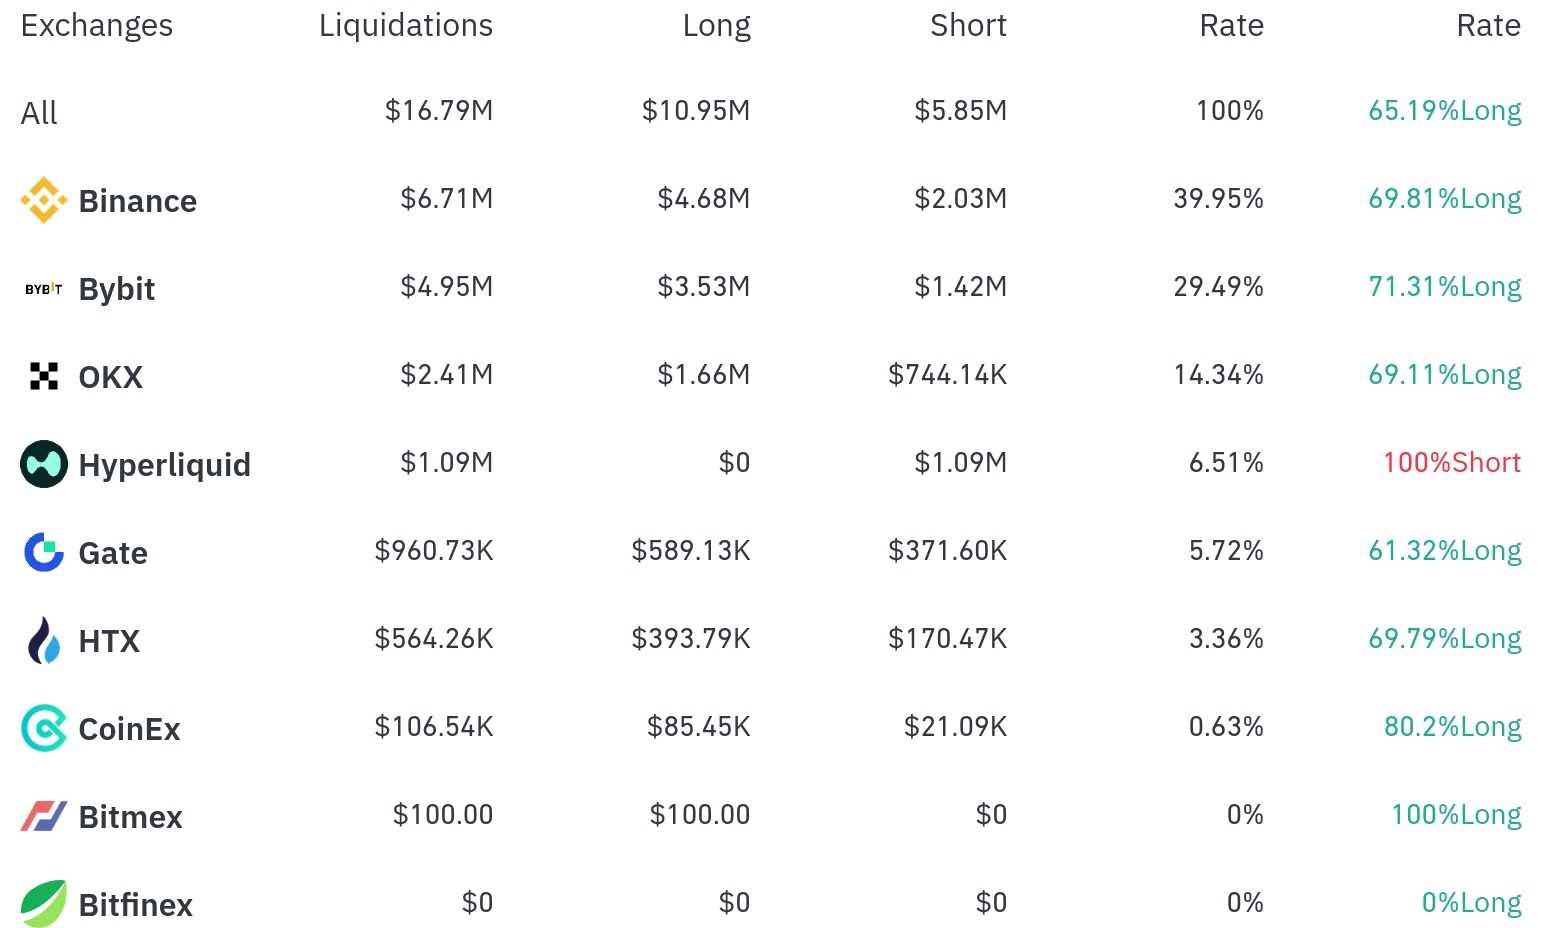Click the Bybit logo icon
The width and height of the screenshot is (1542, 928).
[44, 289]
